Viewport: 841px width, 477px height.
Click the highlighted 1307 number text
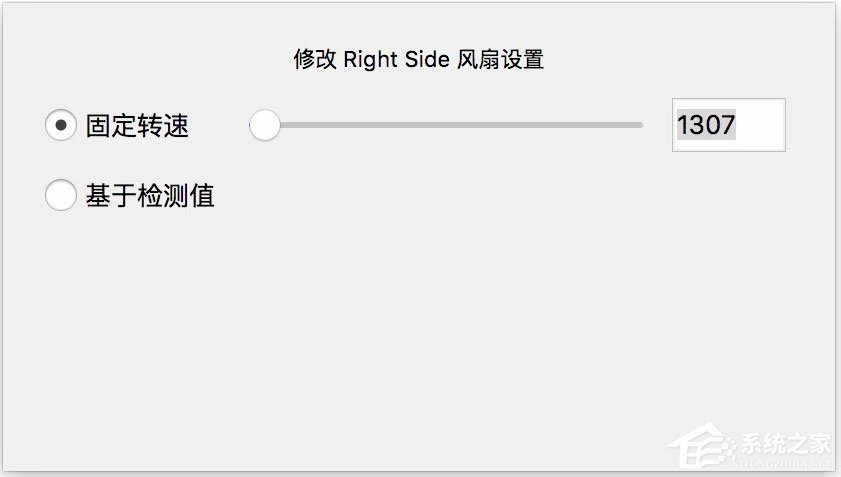pos(706,125)
